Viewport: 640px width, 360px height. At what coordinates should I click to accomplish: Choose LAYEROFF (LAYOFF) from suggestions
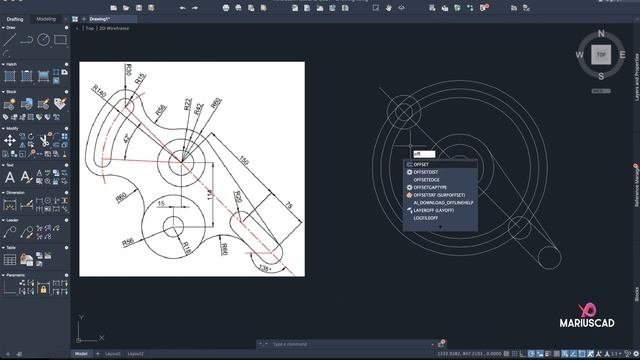tap(440, 210)
